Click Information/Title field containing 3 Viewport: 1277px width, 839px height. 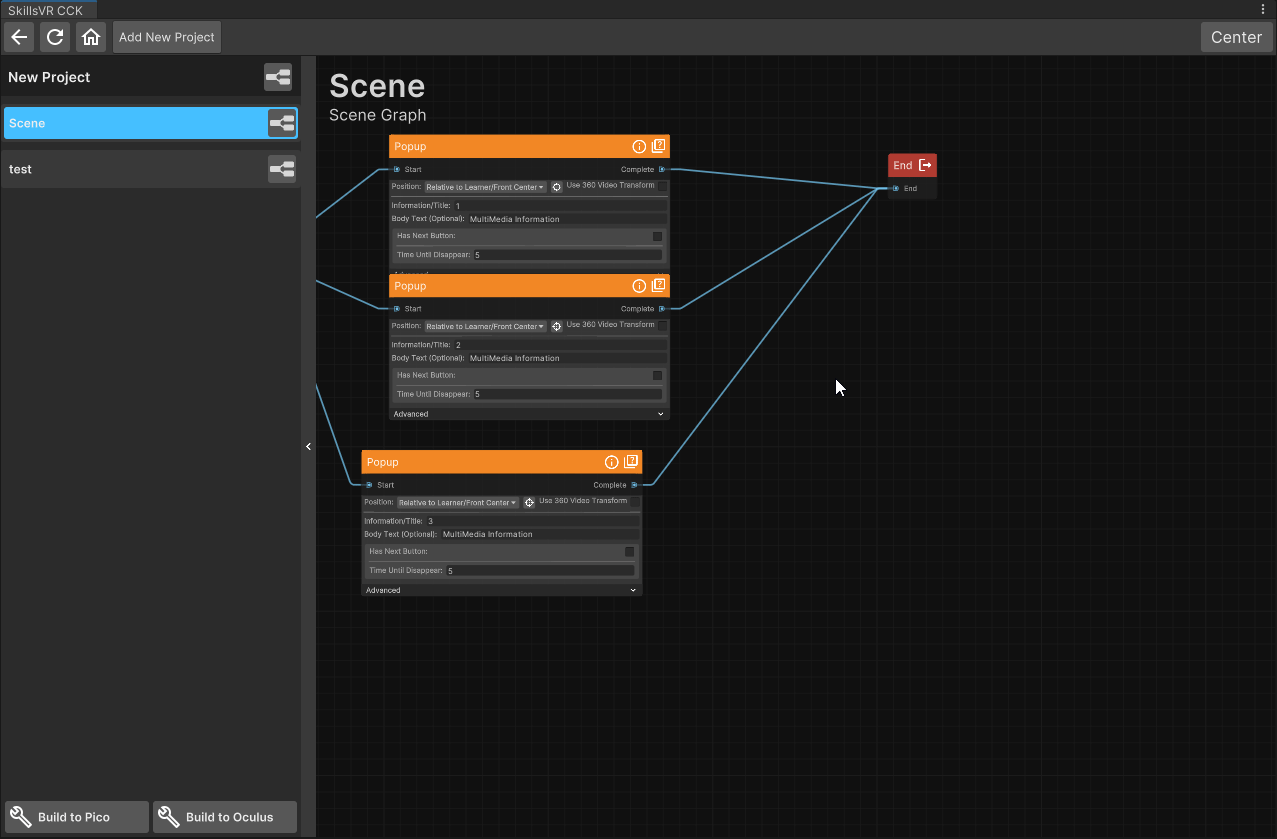click(533, 520)
